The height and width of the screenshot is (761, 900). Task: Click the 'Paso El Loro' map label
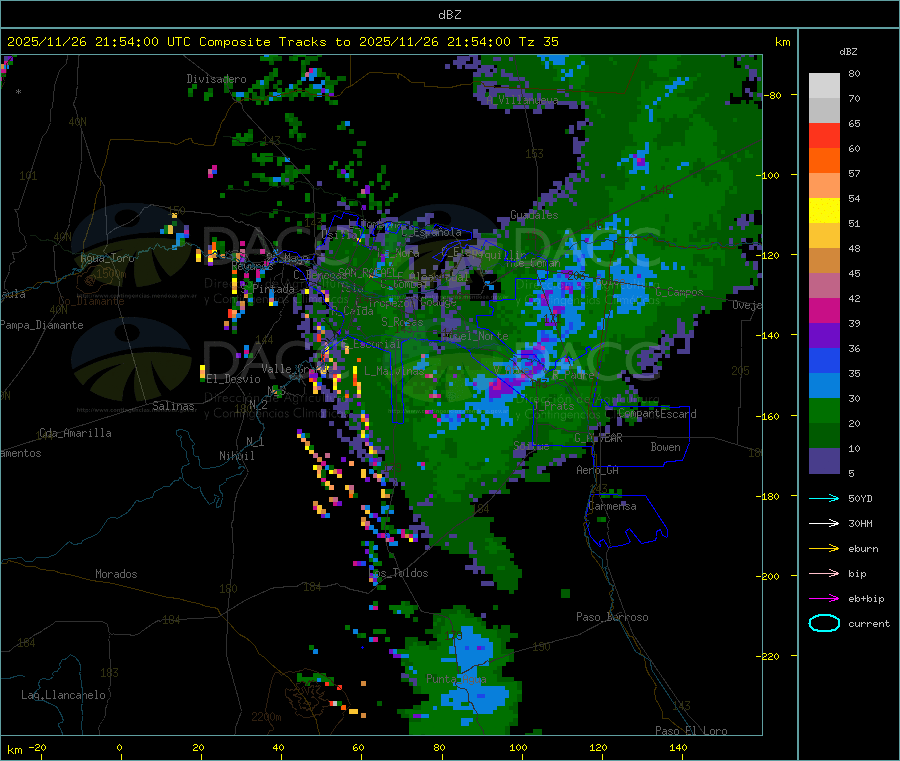coord(691,731)
